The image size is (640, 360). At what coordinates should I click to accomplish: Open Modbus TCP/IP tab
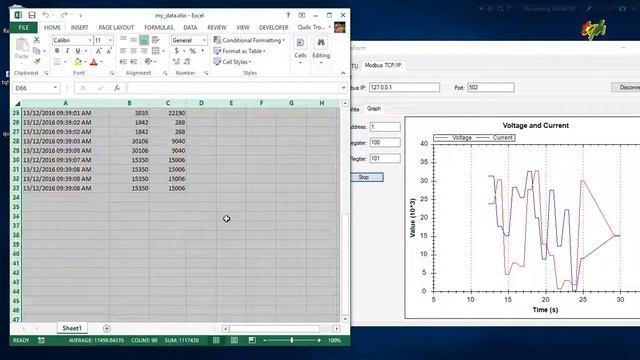pyautogui.click(x=382, y=65)
